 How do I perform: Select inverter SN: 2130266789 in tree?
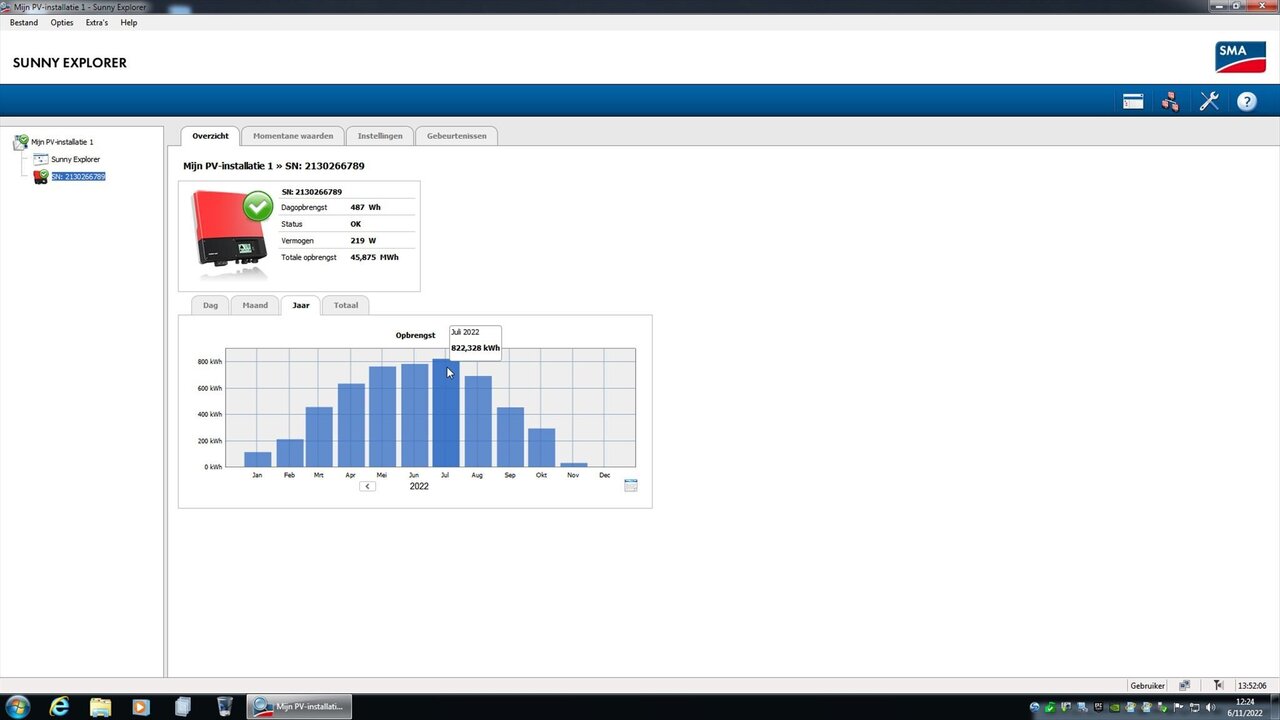click(78, 176)
